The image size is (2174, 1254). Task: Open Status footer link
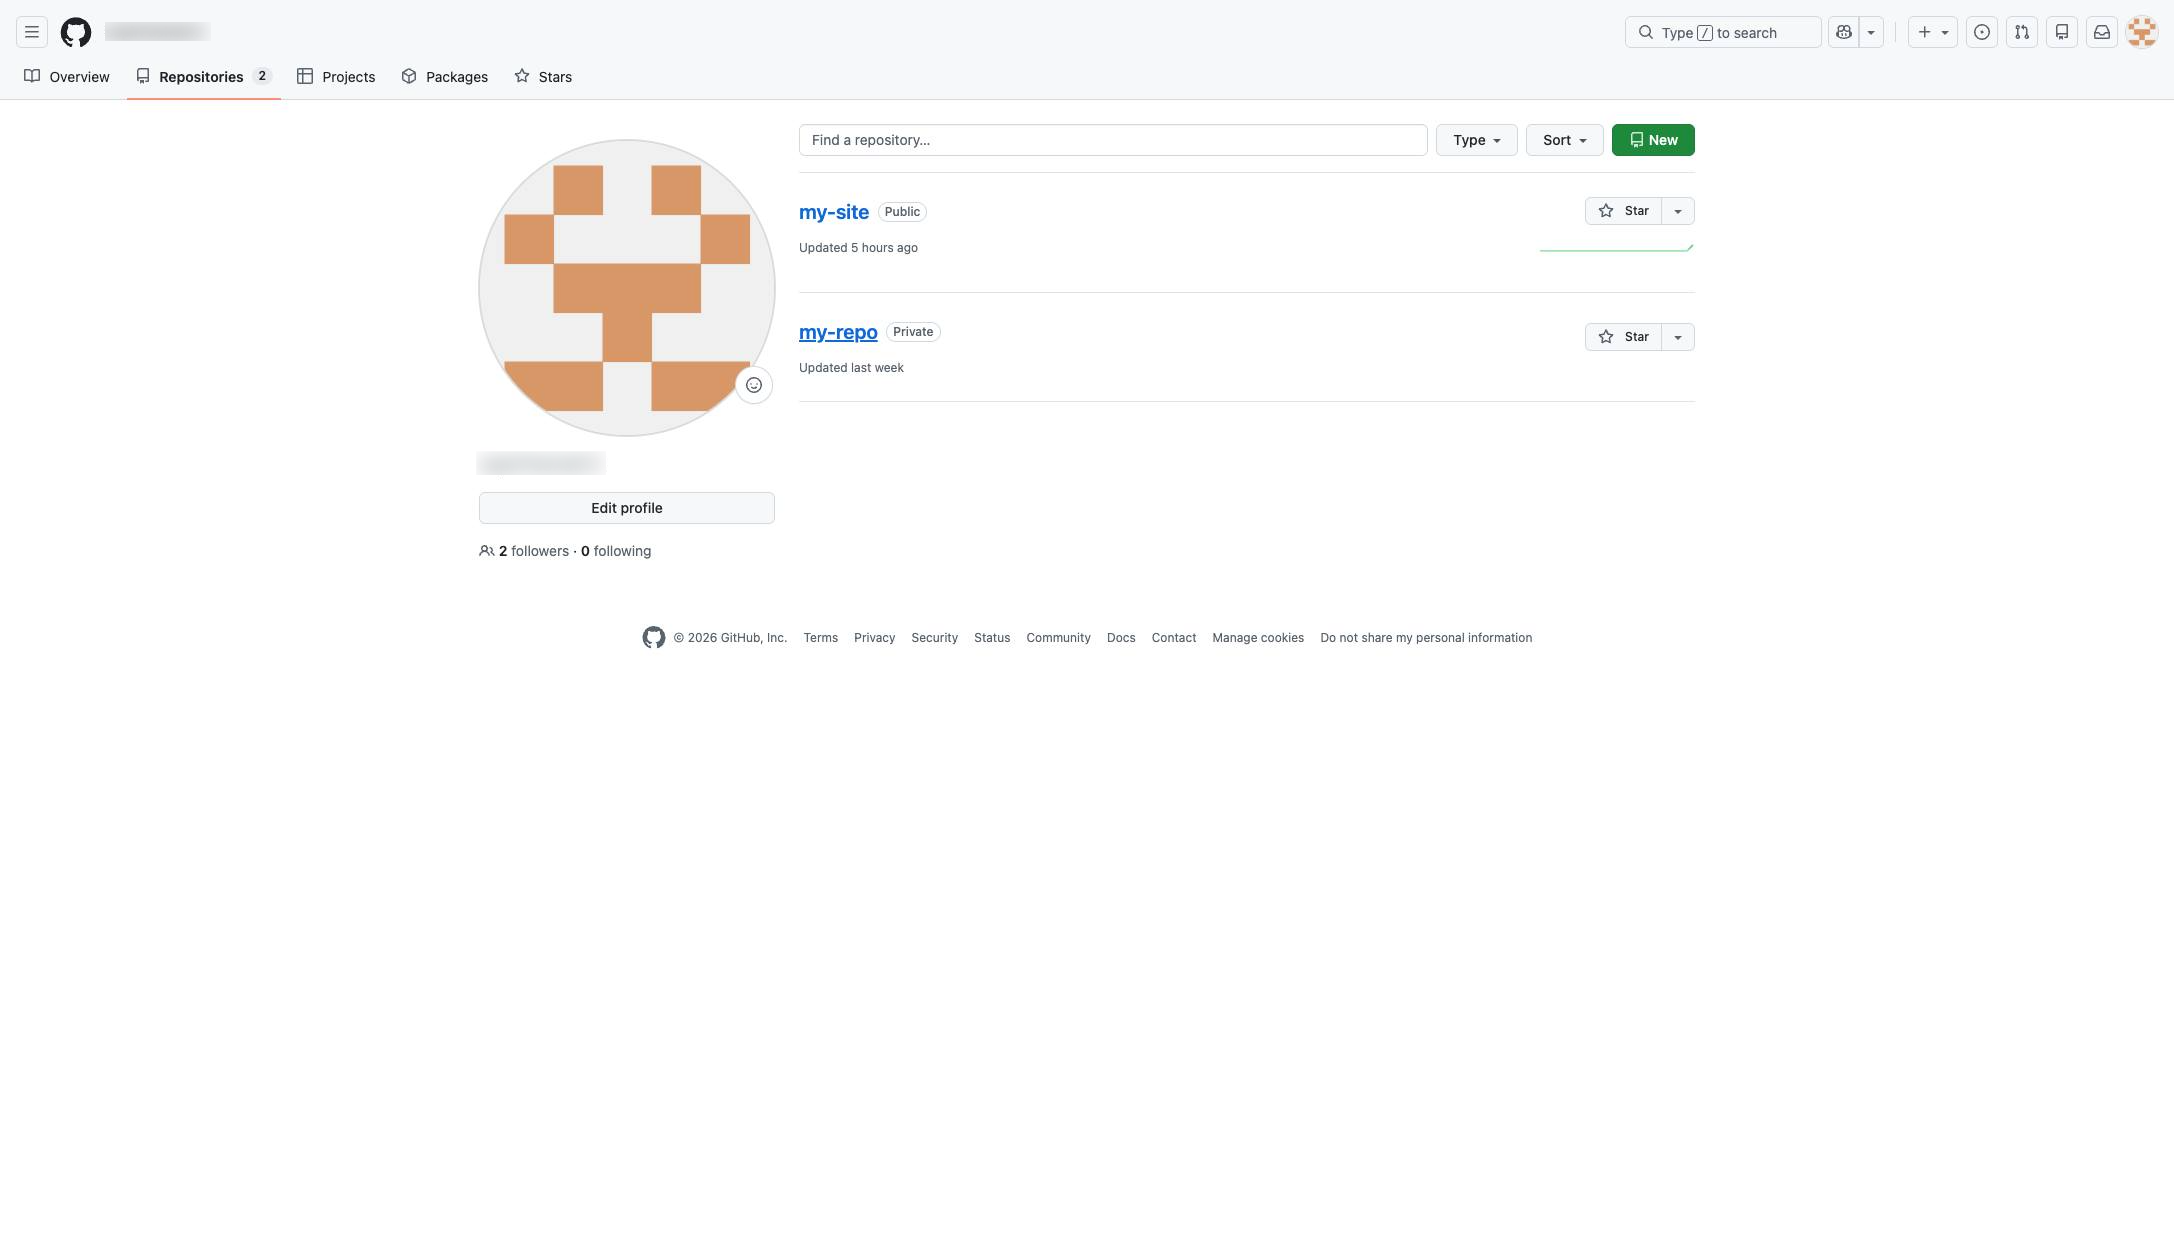coord(992,638)
